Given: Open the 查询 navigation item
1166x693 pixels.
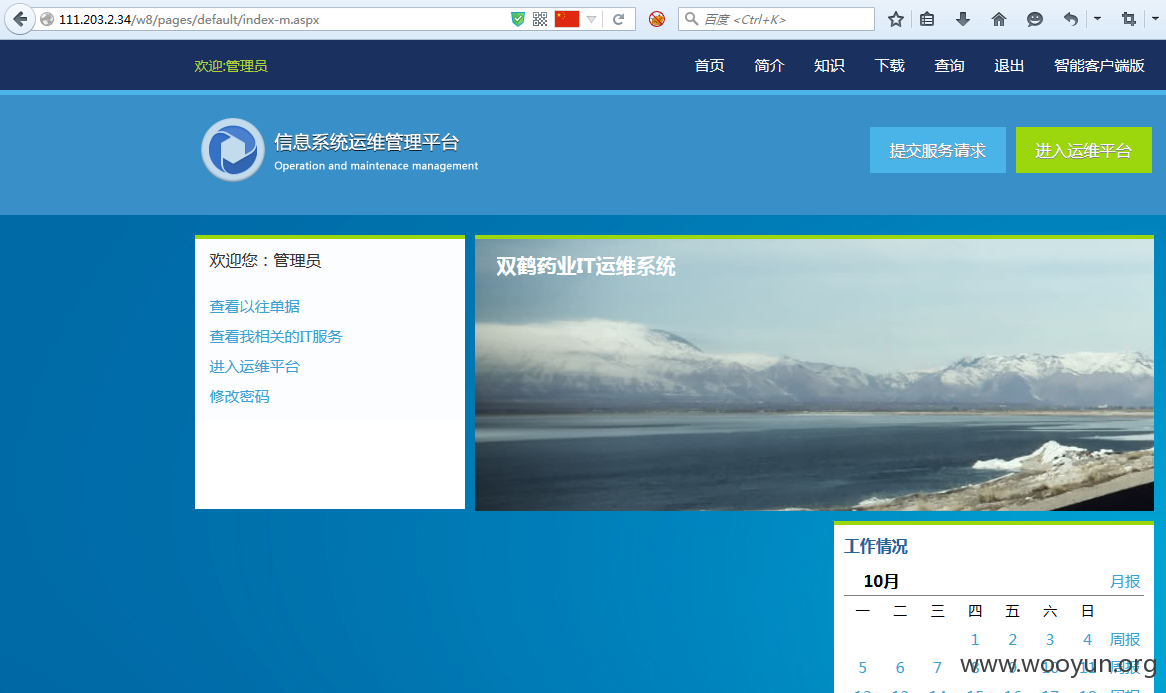Looking at the screenshot, I should pos(949,65).
